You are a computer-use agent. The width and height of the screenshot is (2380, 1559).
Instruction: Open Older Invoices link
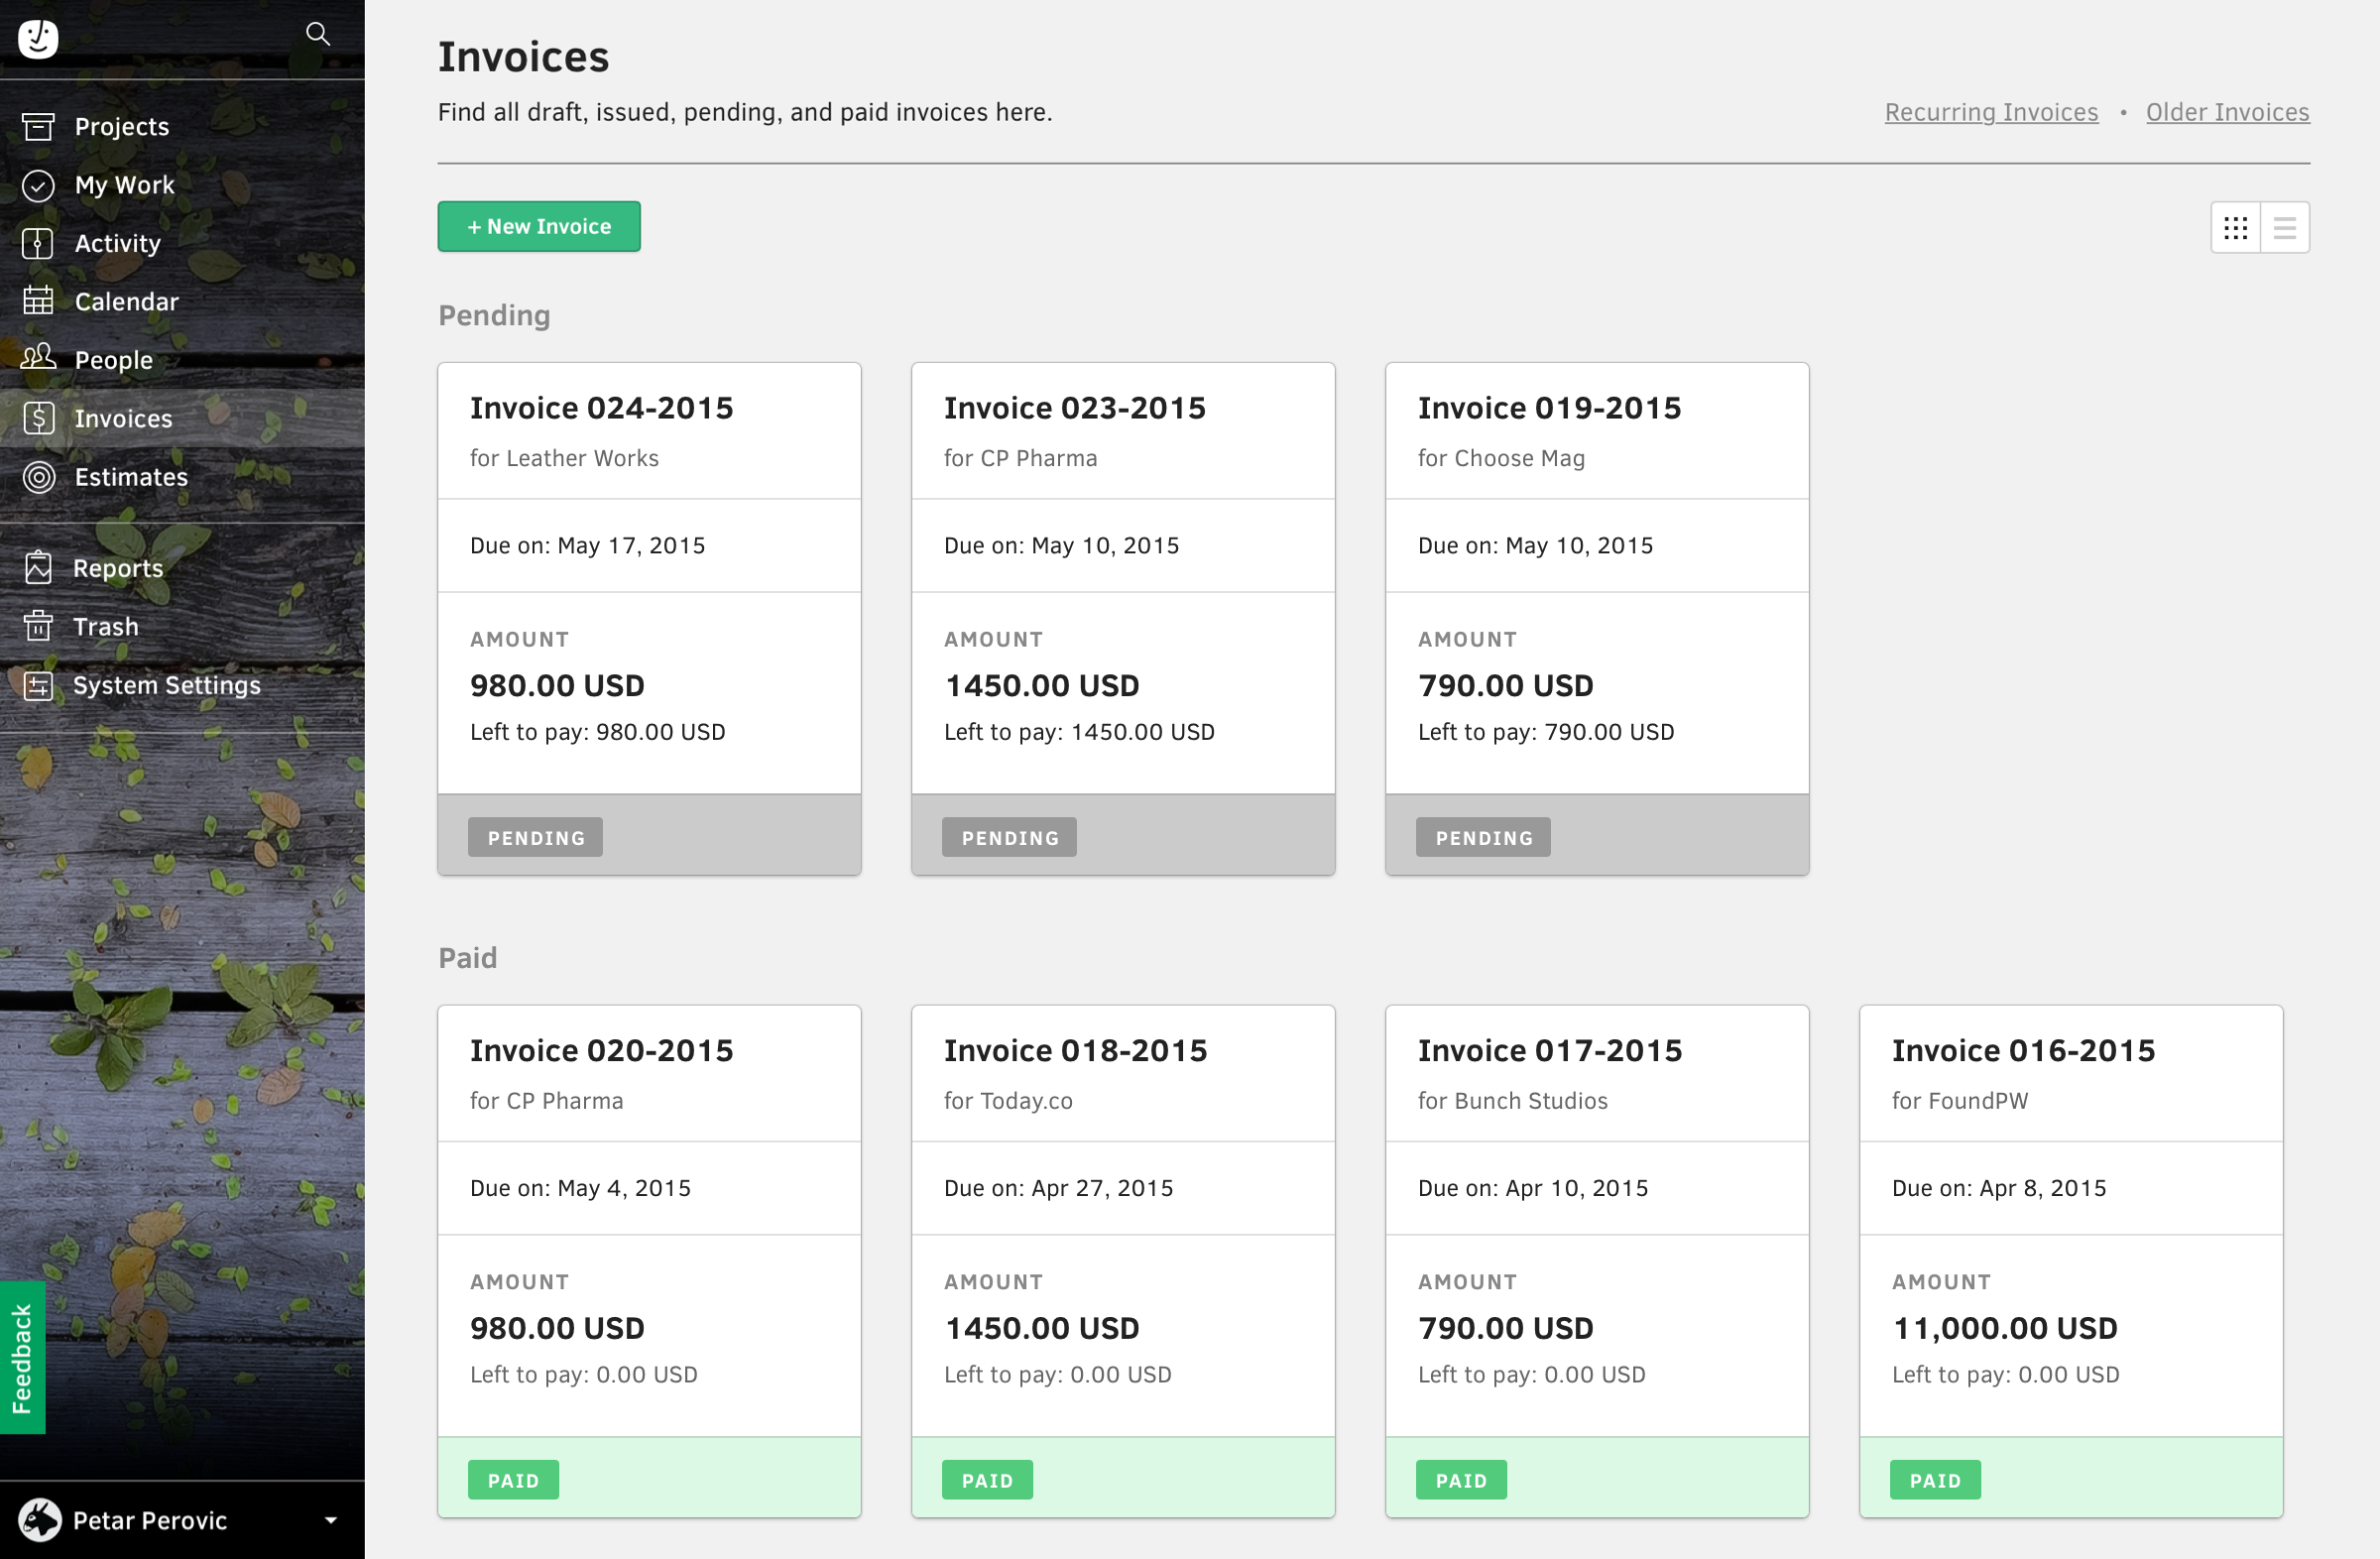point(2227,112)
